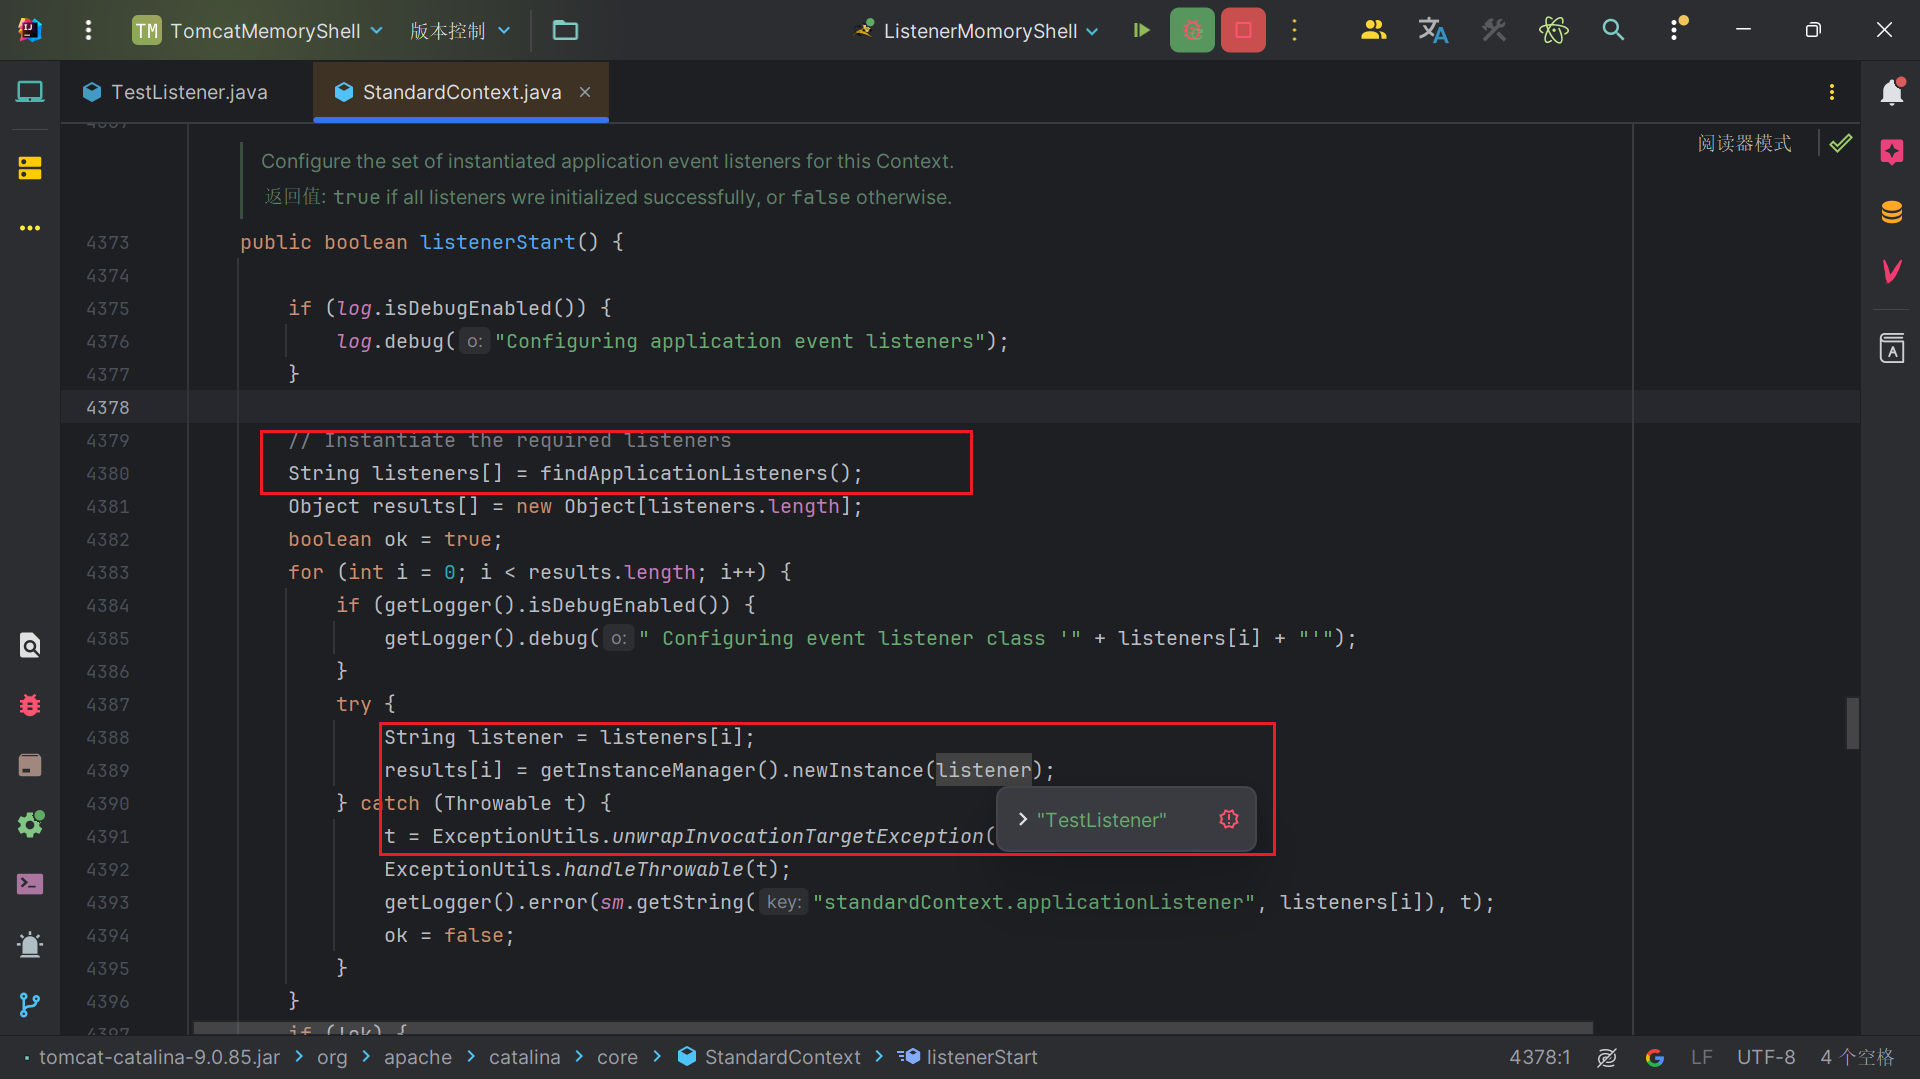The height and width of the screenshot is (1079, 1920).
Task: Click the catalina breadcrumb
Action: (525, 1057)
